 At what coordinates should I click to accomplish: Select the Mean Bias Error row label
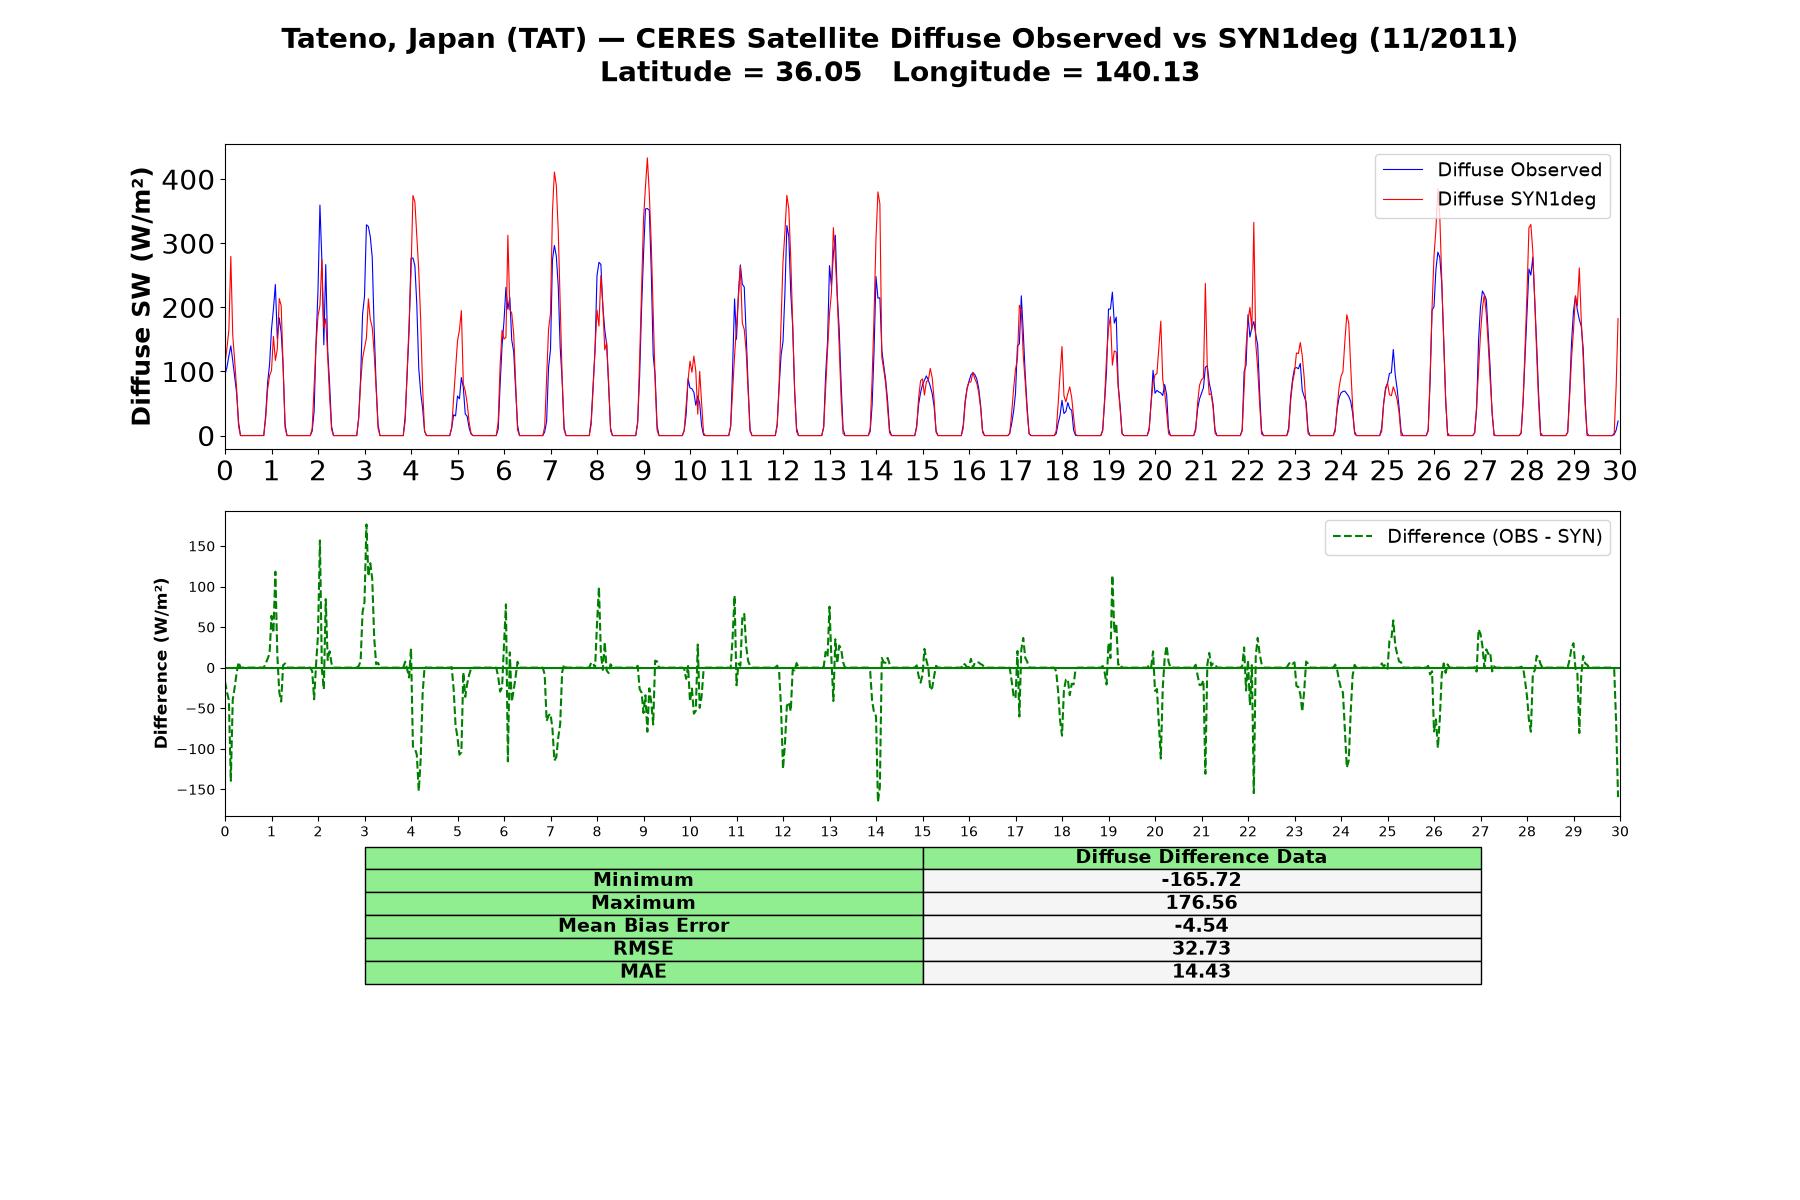point(643,926)
